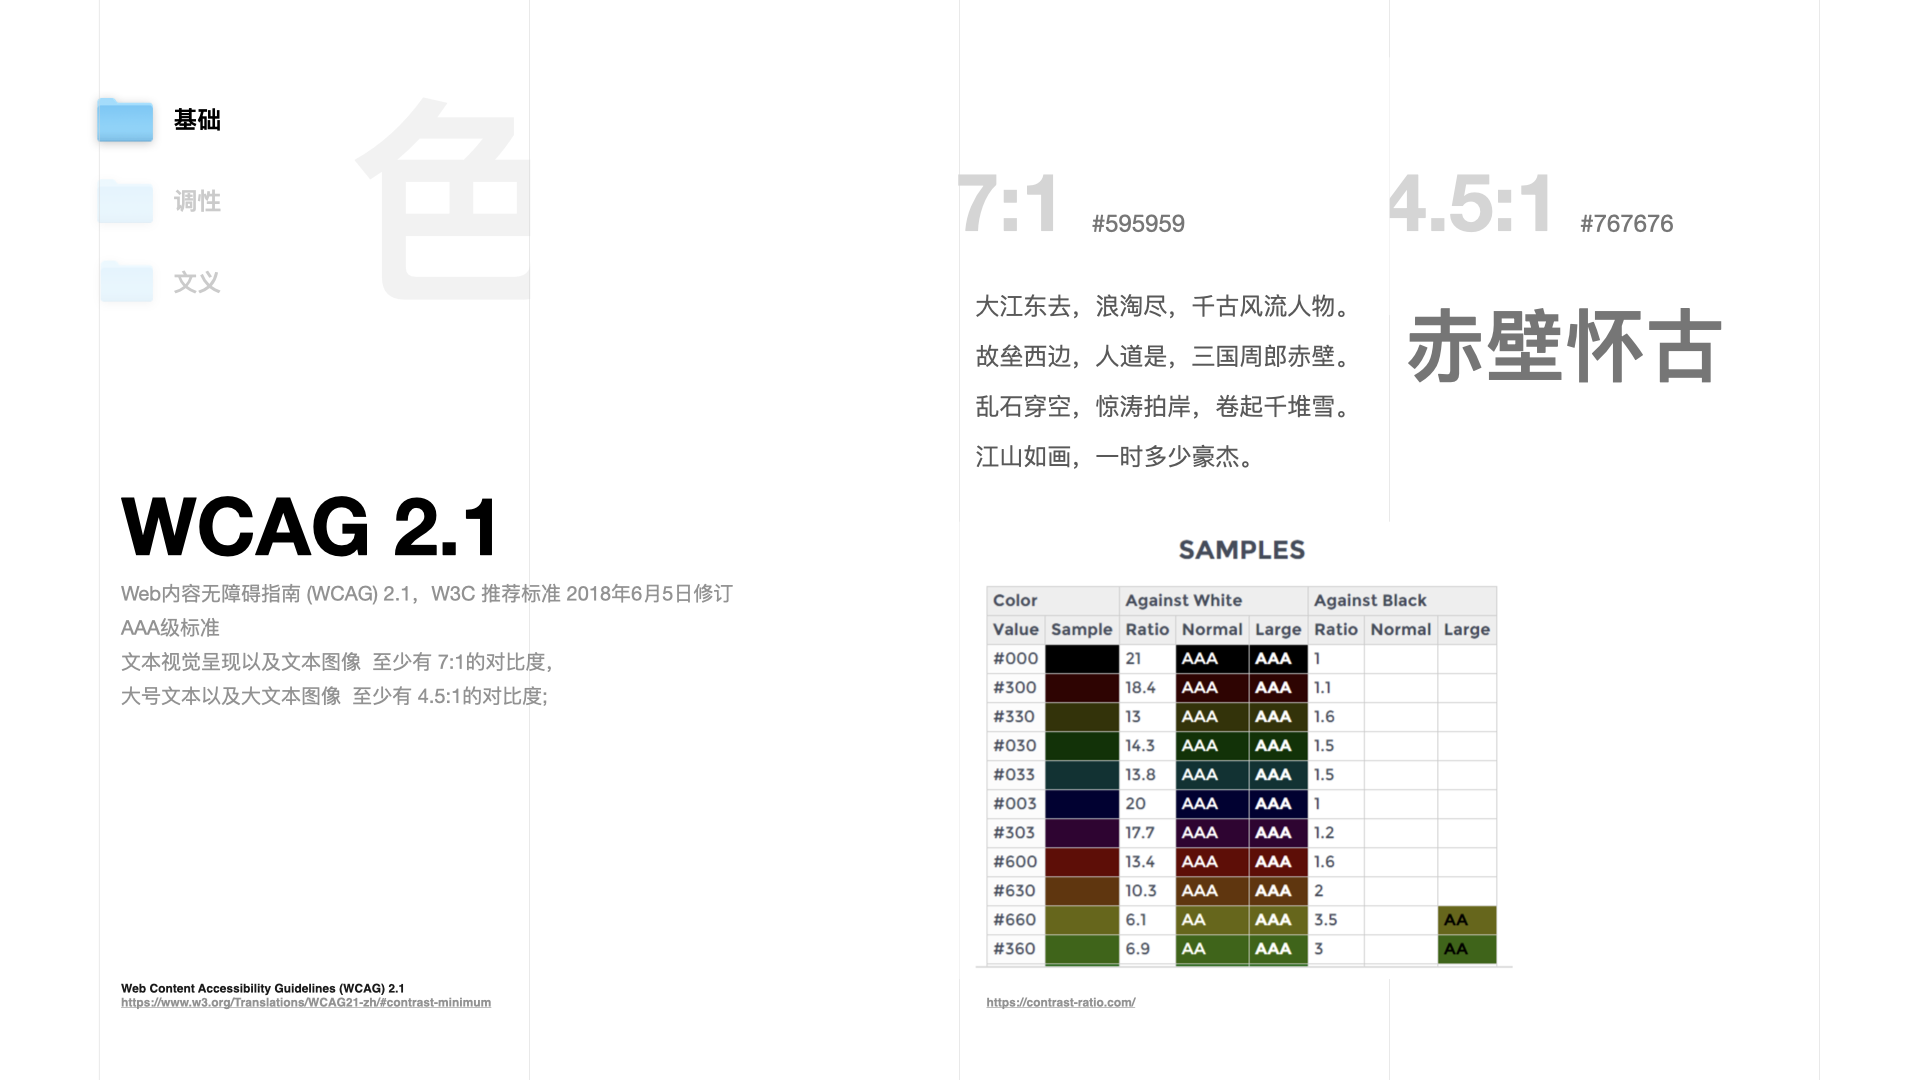Click the #600 dark red color sample
Image resolution: width=1920 pixels, height=1080 pixels.
pyautogui.click(x=1082, y=861)
